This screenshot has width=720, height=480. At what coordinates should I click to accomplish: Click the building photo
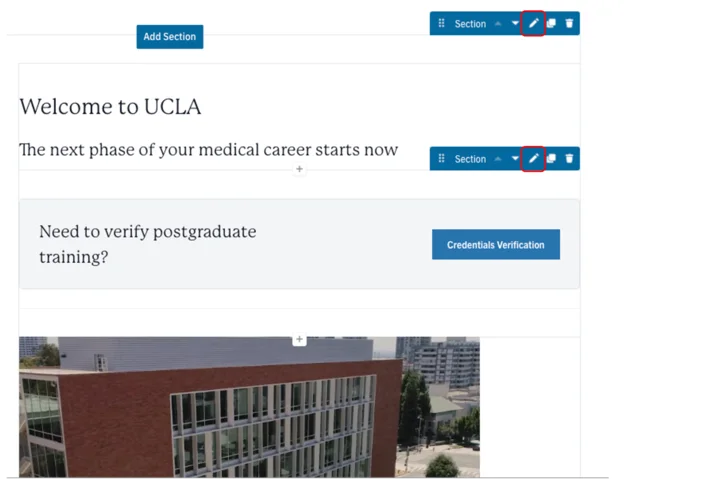click(249, 410)
